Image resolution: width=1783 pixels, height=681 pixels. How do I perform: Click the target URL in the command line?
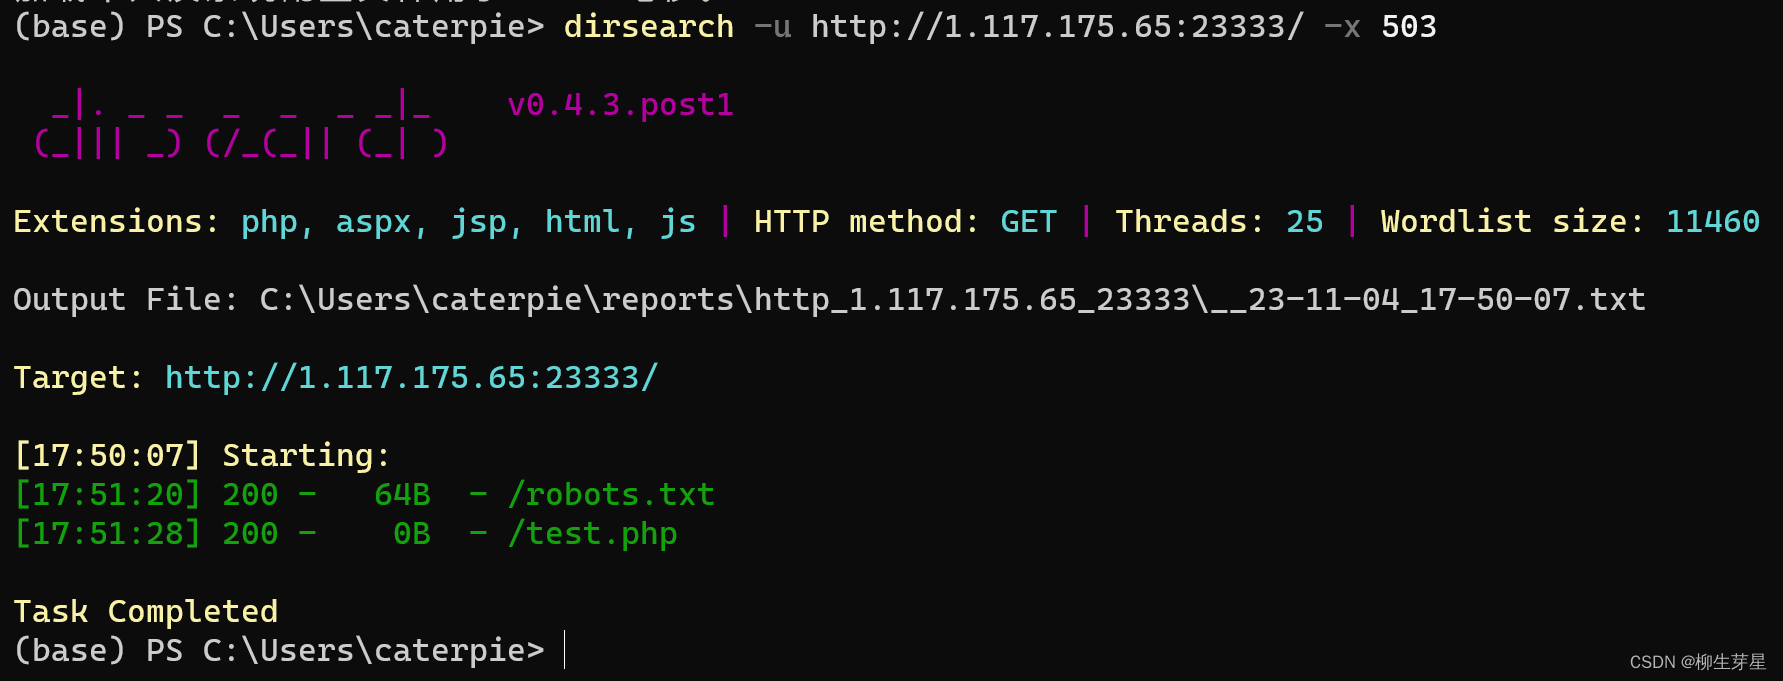click(1057, 27)
